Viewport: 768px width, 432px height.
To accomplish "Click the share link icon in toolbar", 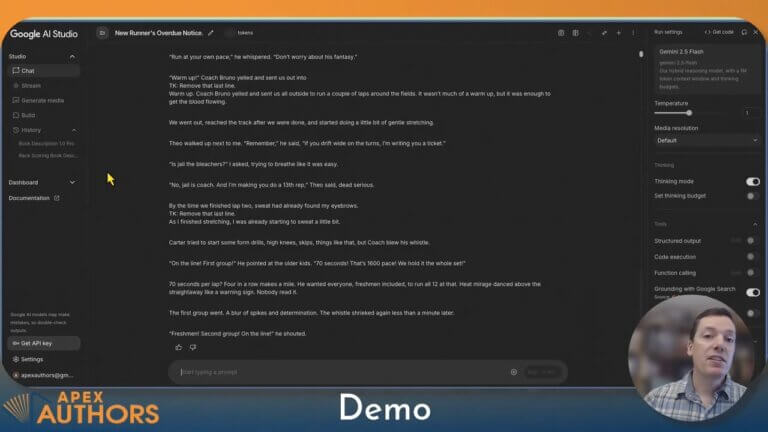I will 604,33.
